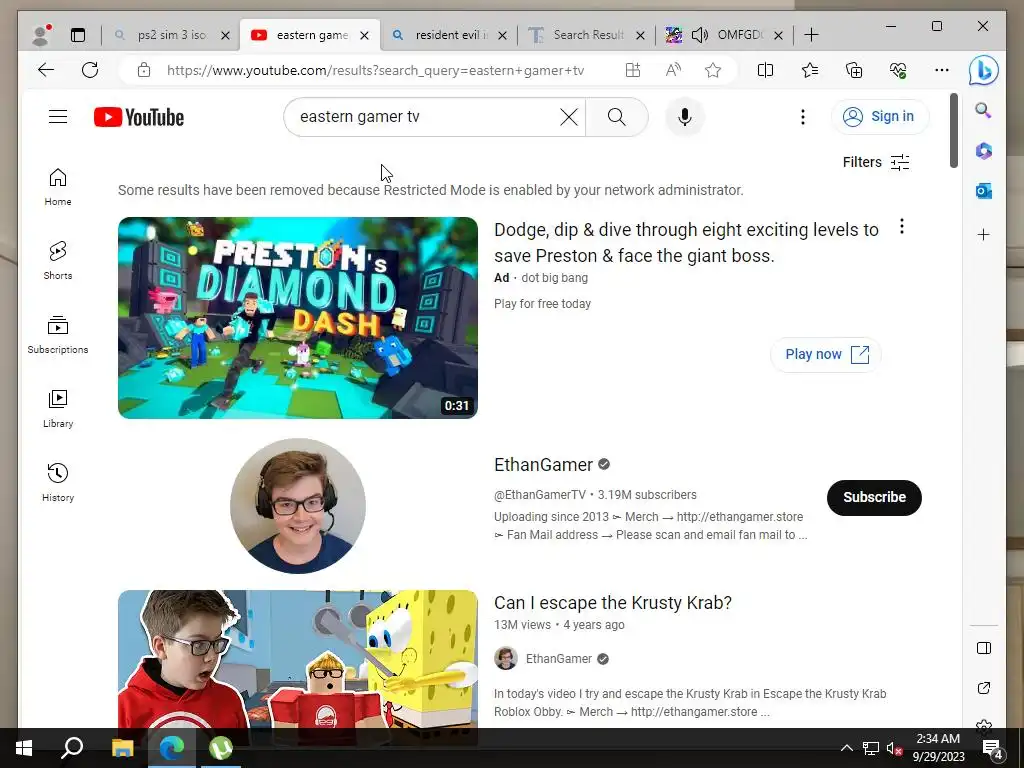Add this page to favorites star
This screenshot has height=768, width=1024.
(x=713, y=71)
